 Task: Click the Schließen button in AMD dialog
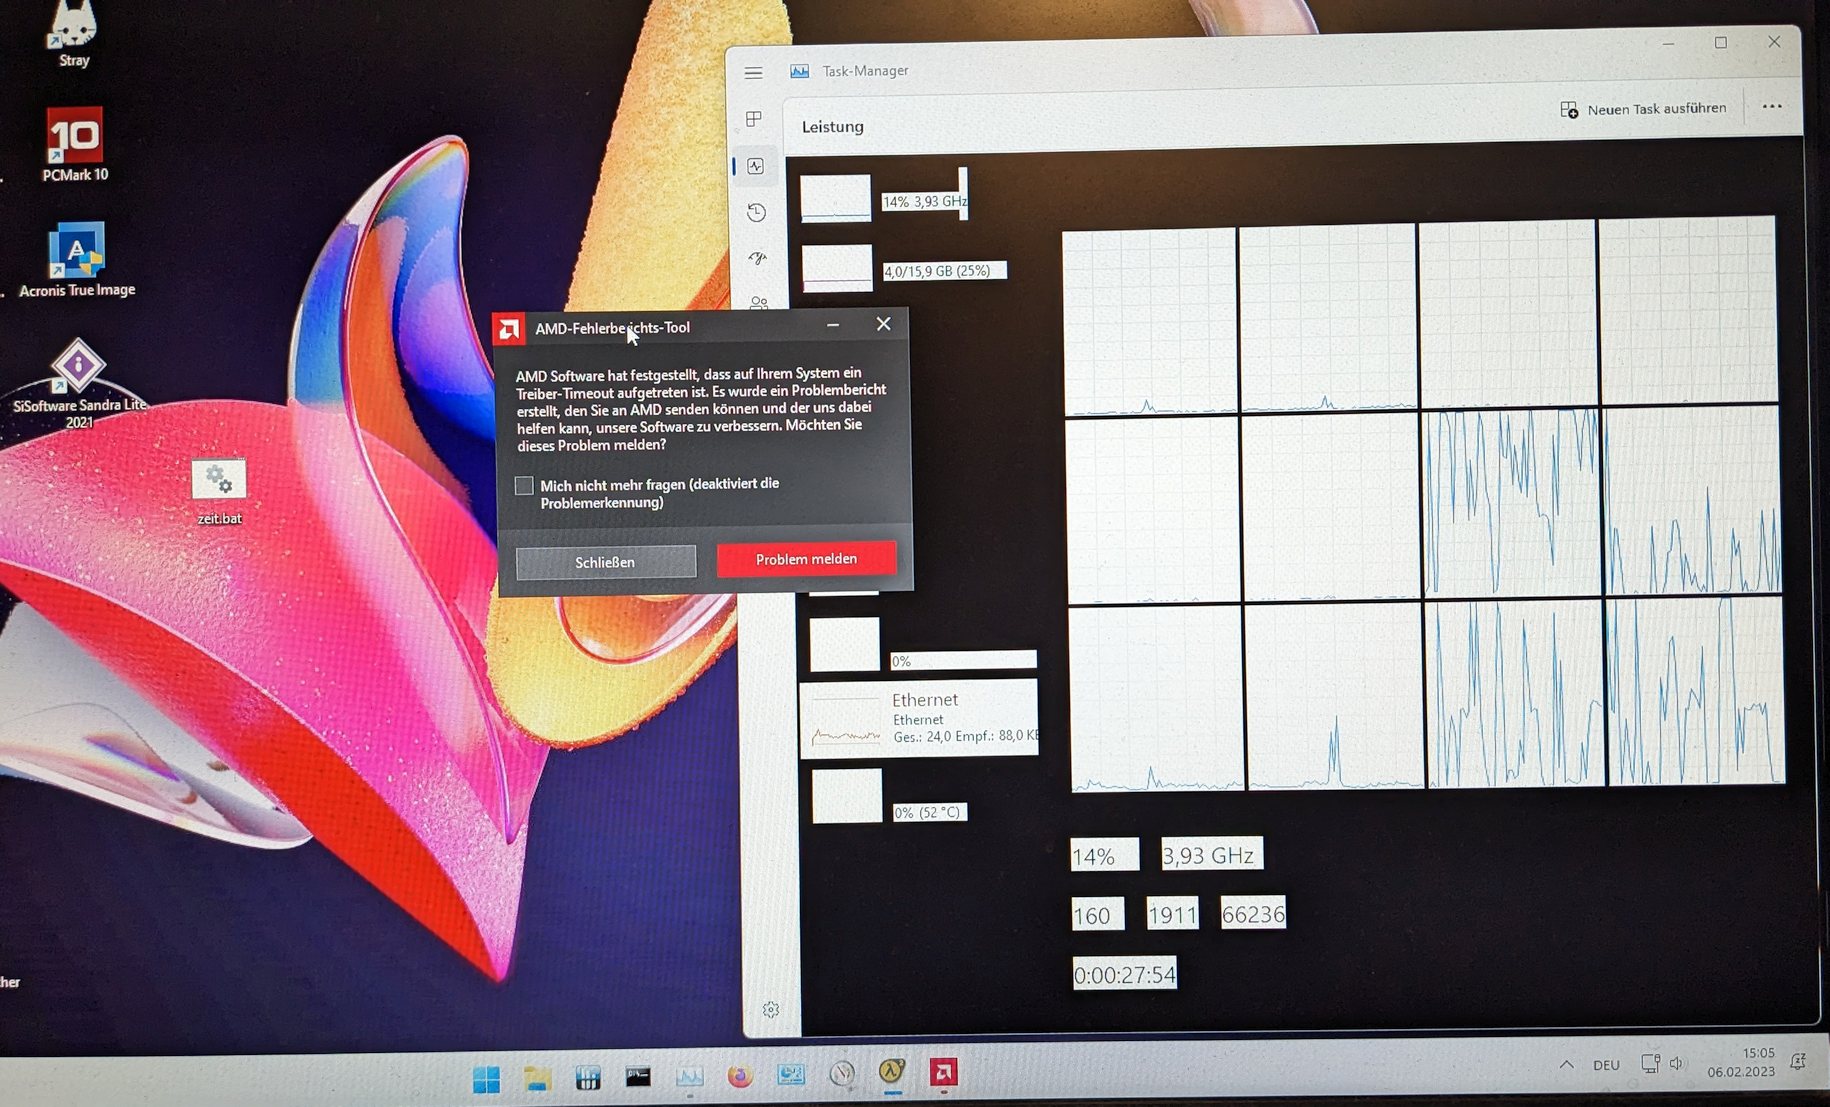[605, 562]
